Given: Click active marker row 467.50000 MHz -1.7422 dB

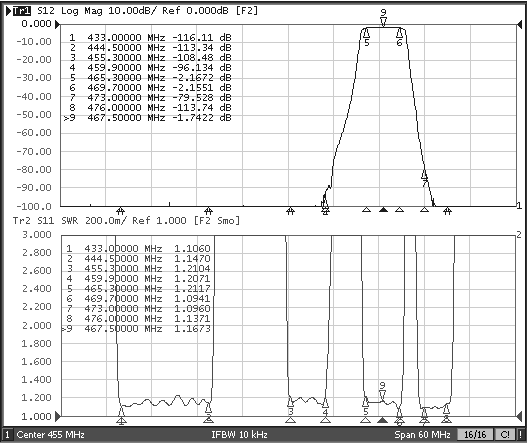Looking at the screenshot, I should click(147, 118).
